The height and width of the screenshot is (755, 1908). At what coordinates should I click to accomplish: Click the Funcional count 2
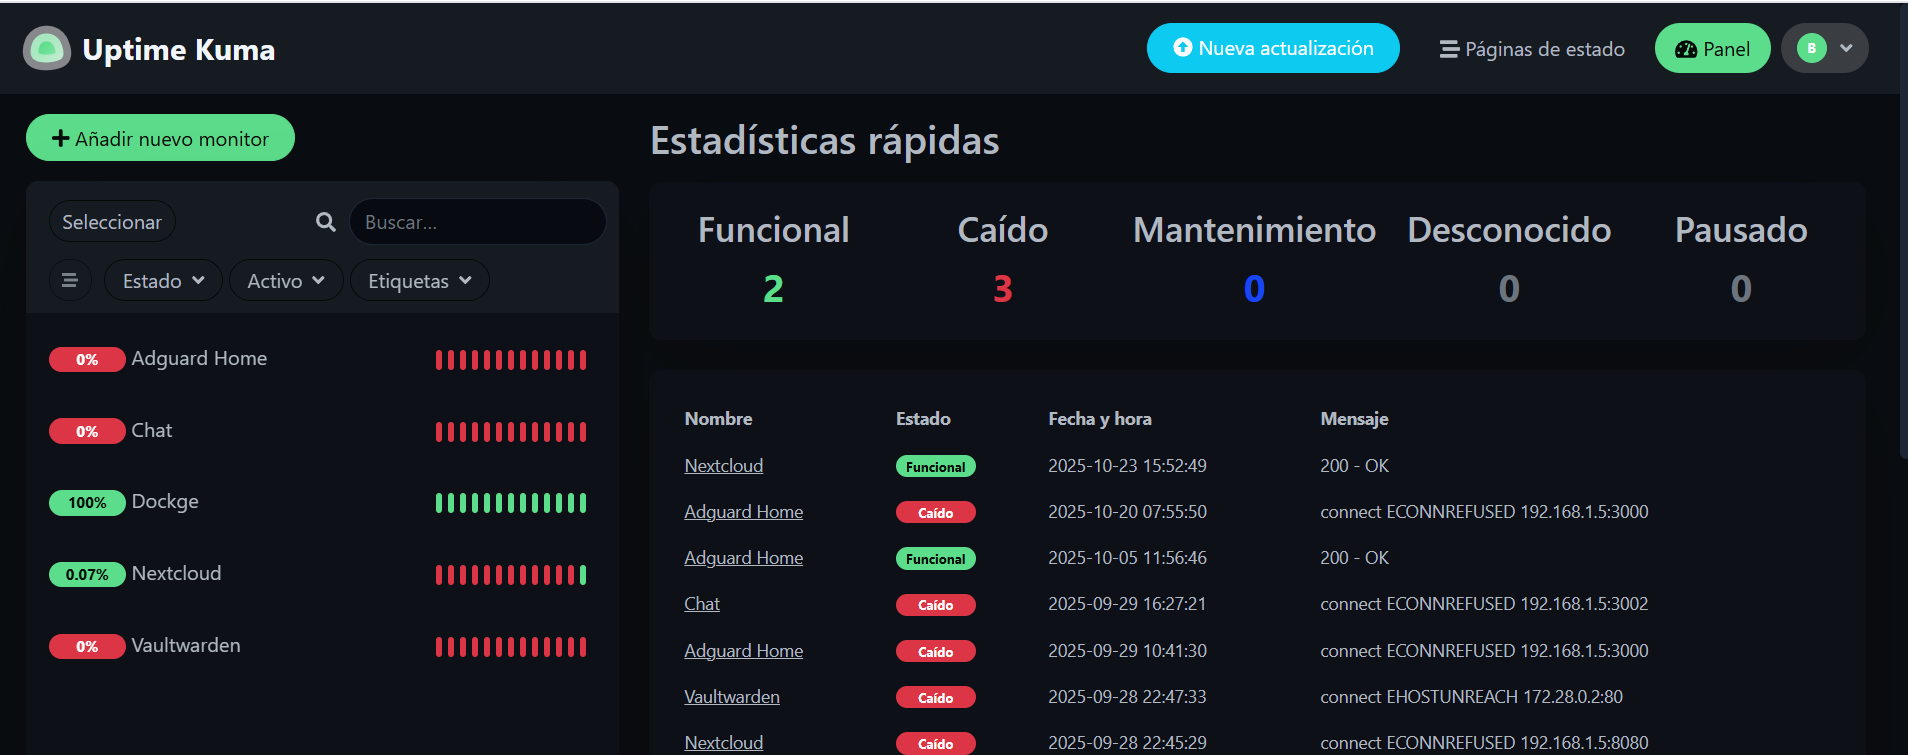coord(773,289)
